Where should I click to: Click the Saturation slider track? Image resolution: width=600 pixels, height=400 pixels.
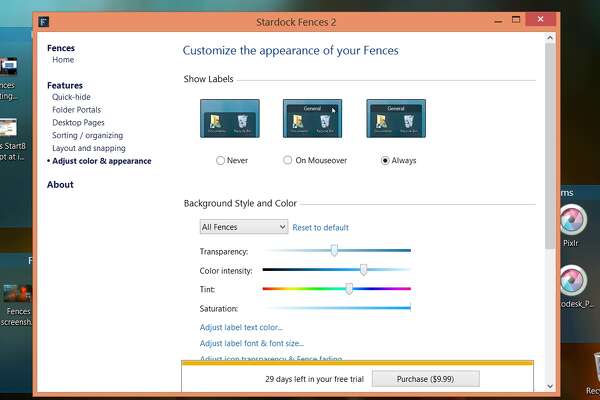coord(337,307)
